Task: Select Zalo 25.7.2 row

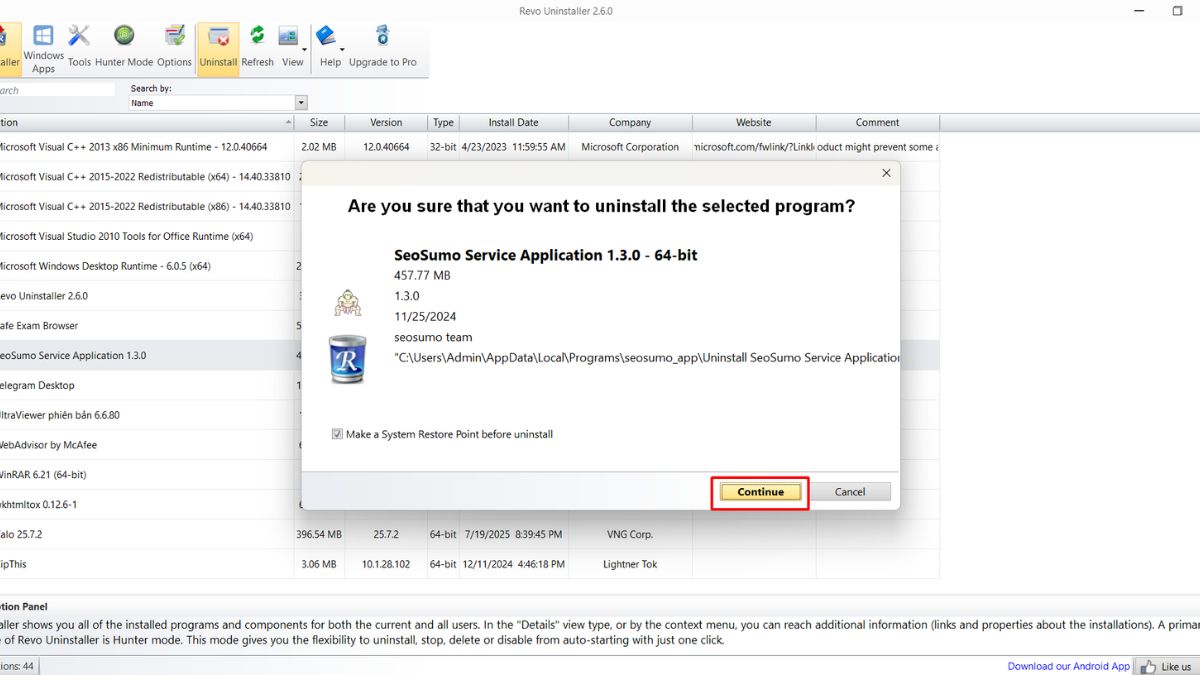Action: pos(469,534)
